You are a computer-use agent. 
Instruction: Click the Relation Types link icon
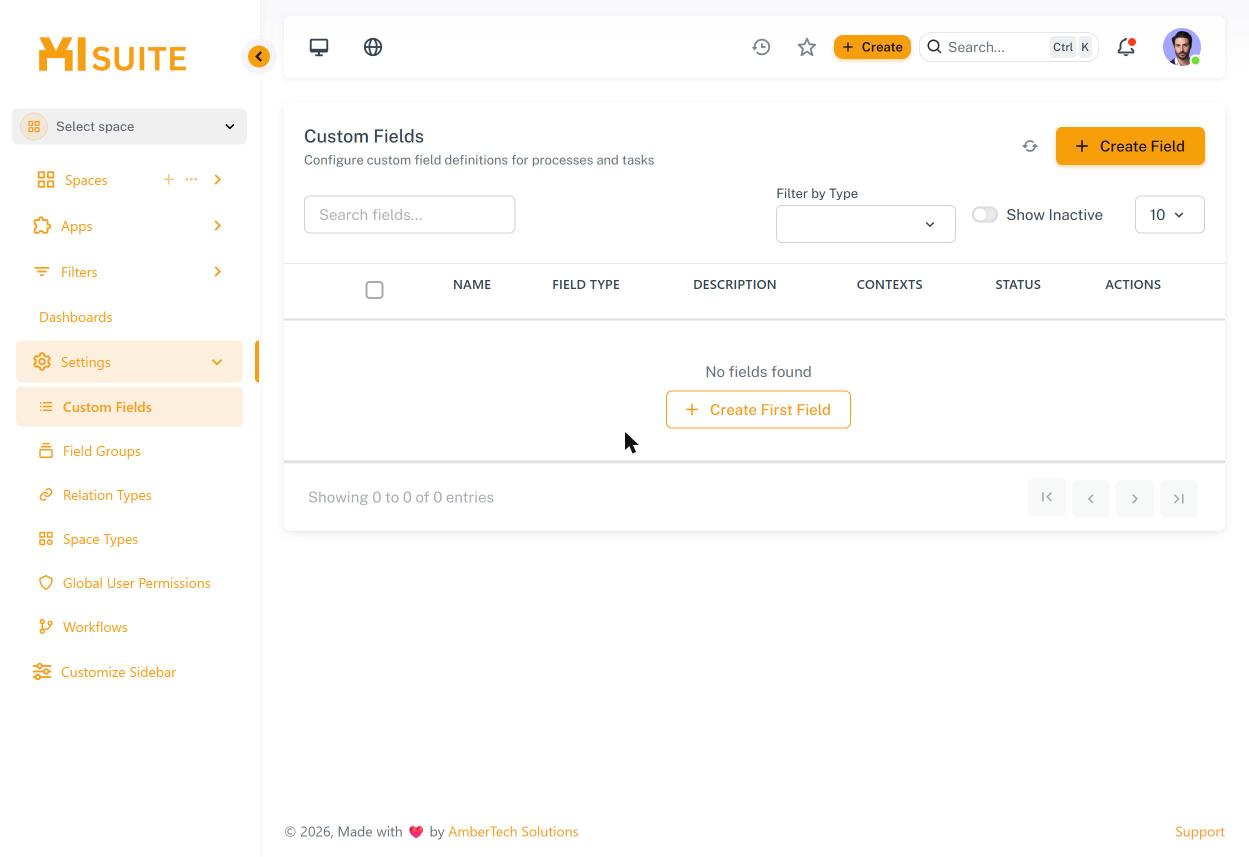click(46, 495)
